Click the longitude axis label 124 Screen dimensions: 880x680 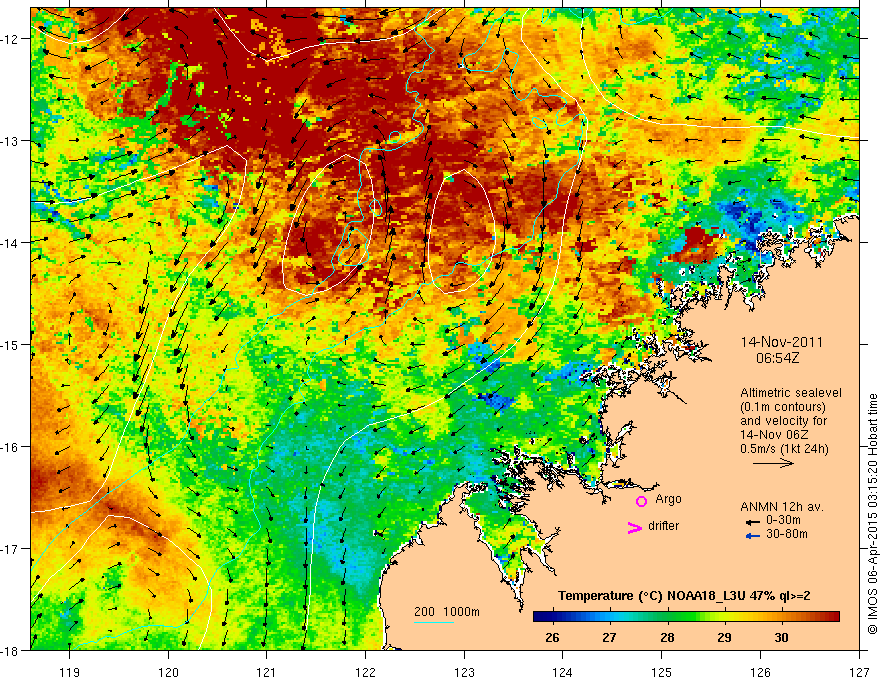(x=563, y=672)
